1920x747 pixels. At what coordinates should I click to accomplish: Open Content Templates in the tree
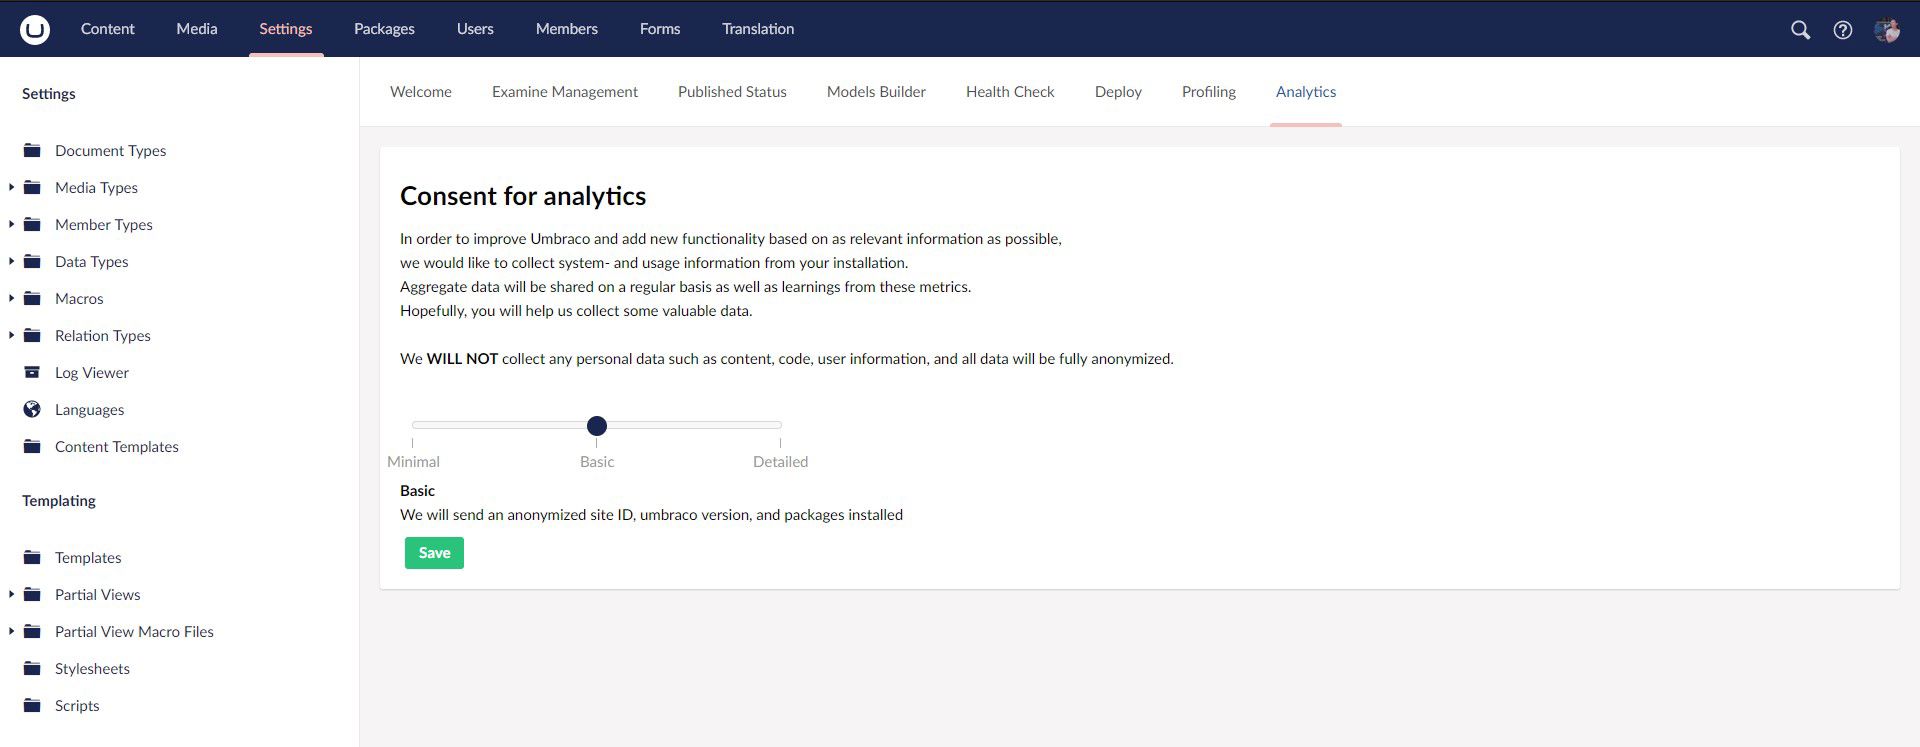[x=117, y=447]
